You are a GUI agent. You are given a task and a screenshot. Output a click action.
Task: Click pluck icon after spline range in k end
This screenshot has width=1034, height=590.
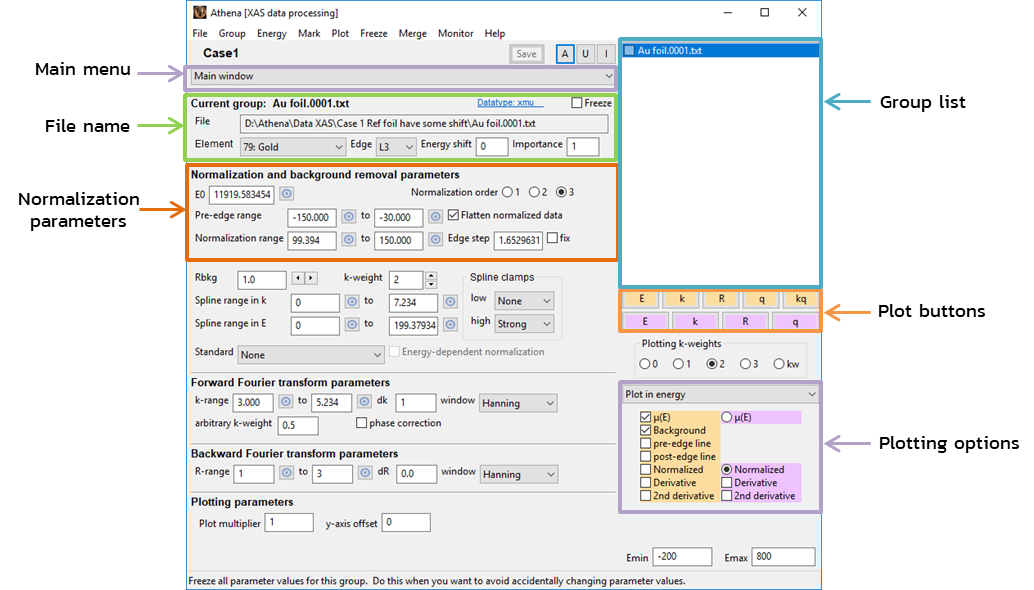pyautogui.click(x=450, y=301)
